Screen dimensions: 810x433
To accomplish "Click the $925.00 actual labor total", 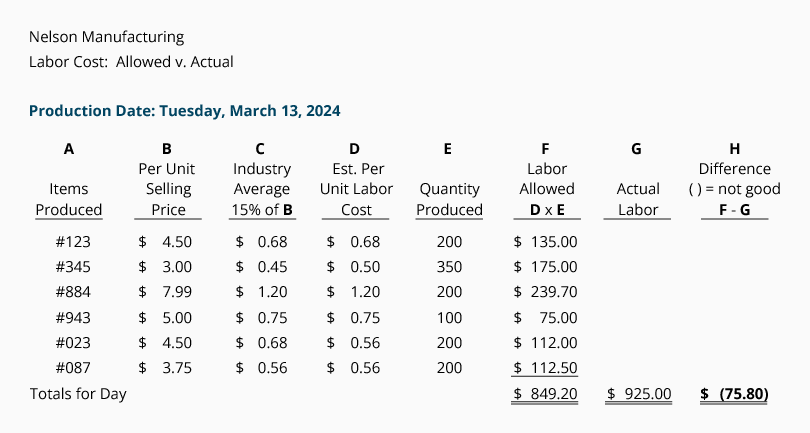I will coord(639,394).
